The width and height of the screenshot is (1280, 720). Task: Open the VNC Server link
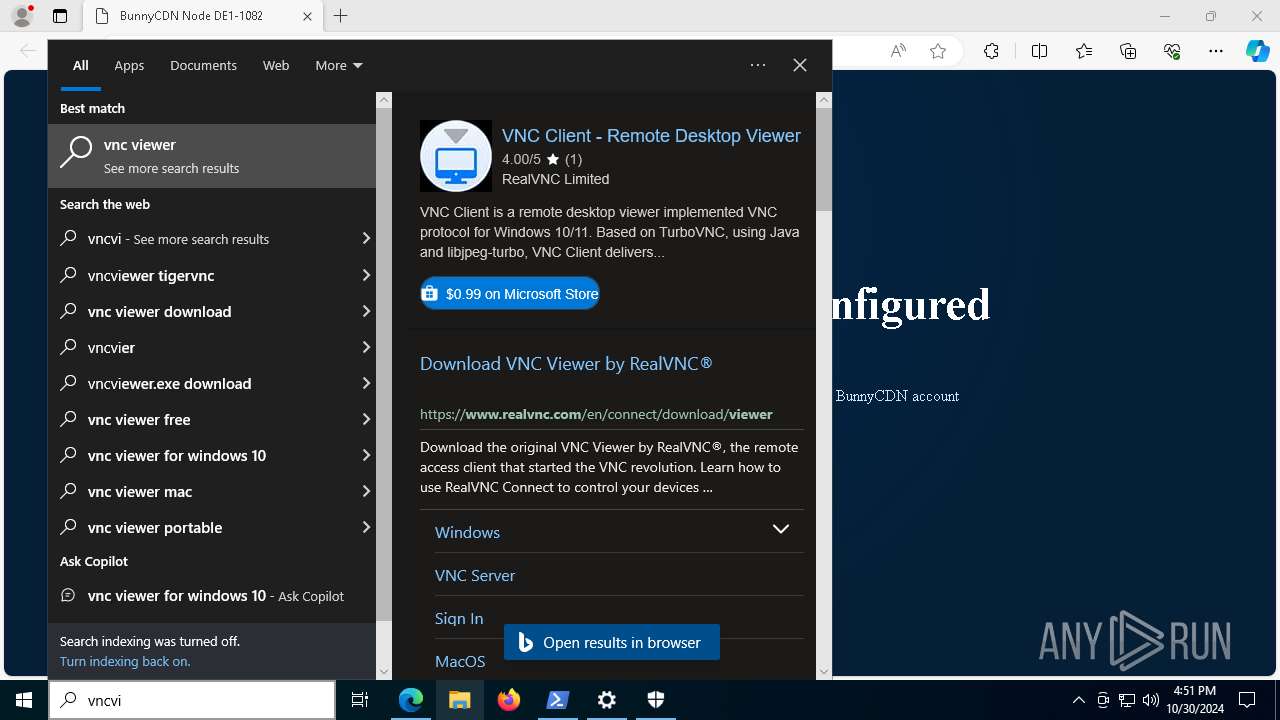475,575
